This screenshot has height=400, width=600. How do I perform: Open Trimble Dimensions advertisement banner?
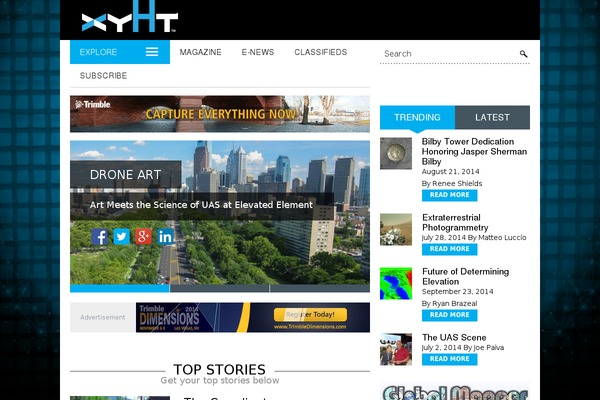click(x=253, y=317)
